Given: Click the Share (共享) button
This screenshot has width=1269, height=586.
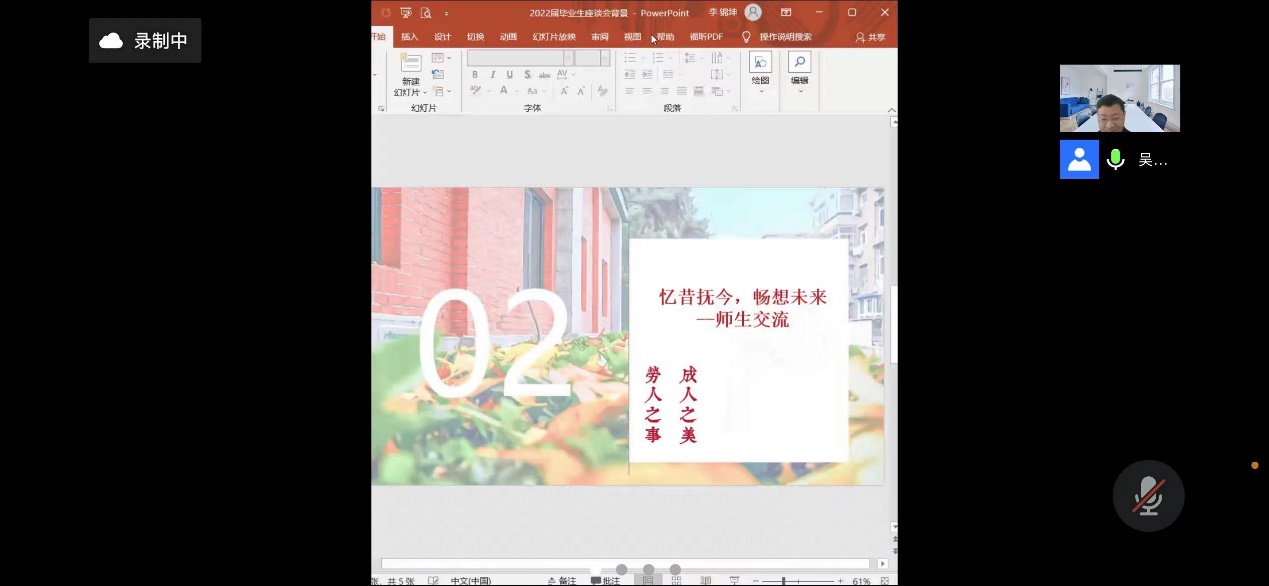Looking at the screenshot, I should pos(870,37).
